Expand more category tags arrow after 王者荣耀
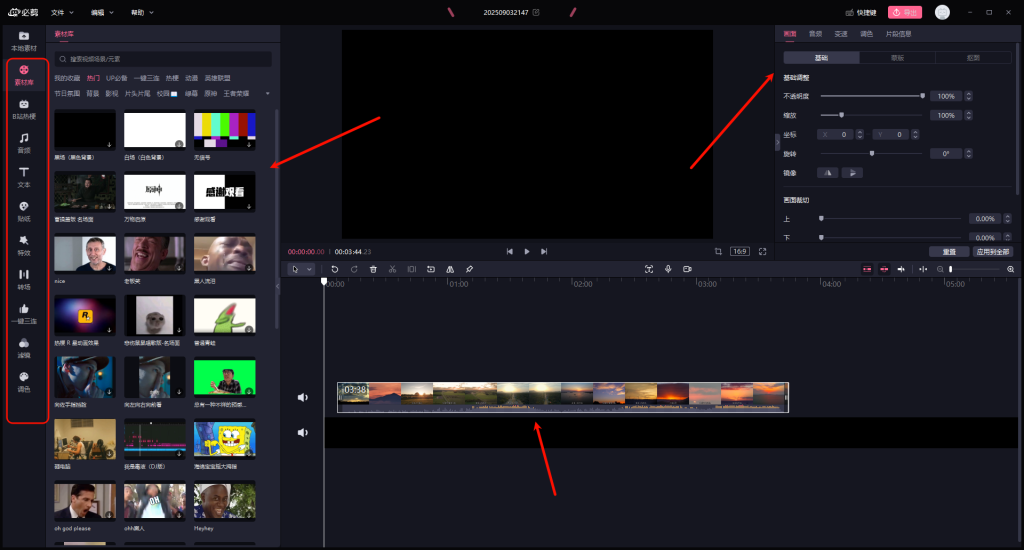 (267, 93)
